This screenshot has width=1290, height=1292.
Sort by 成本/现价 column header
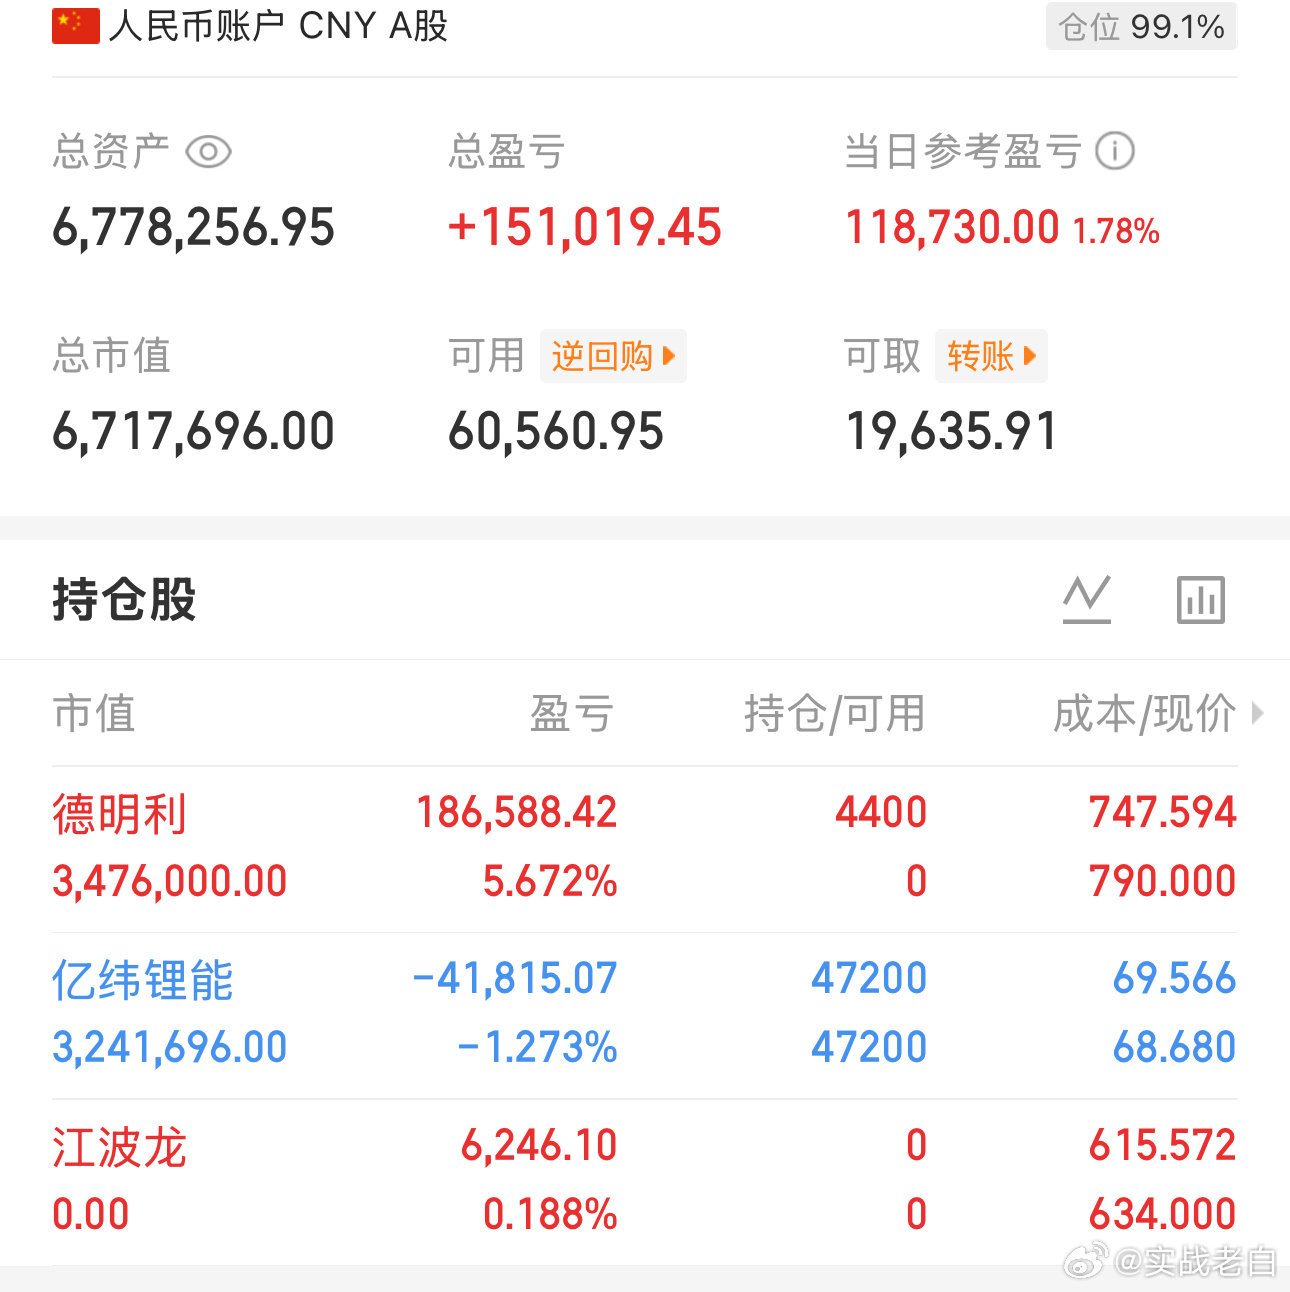tap(1144, 714)
